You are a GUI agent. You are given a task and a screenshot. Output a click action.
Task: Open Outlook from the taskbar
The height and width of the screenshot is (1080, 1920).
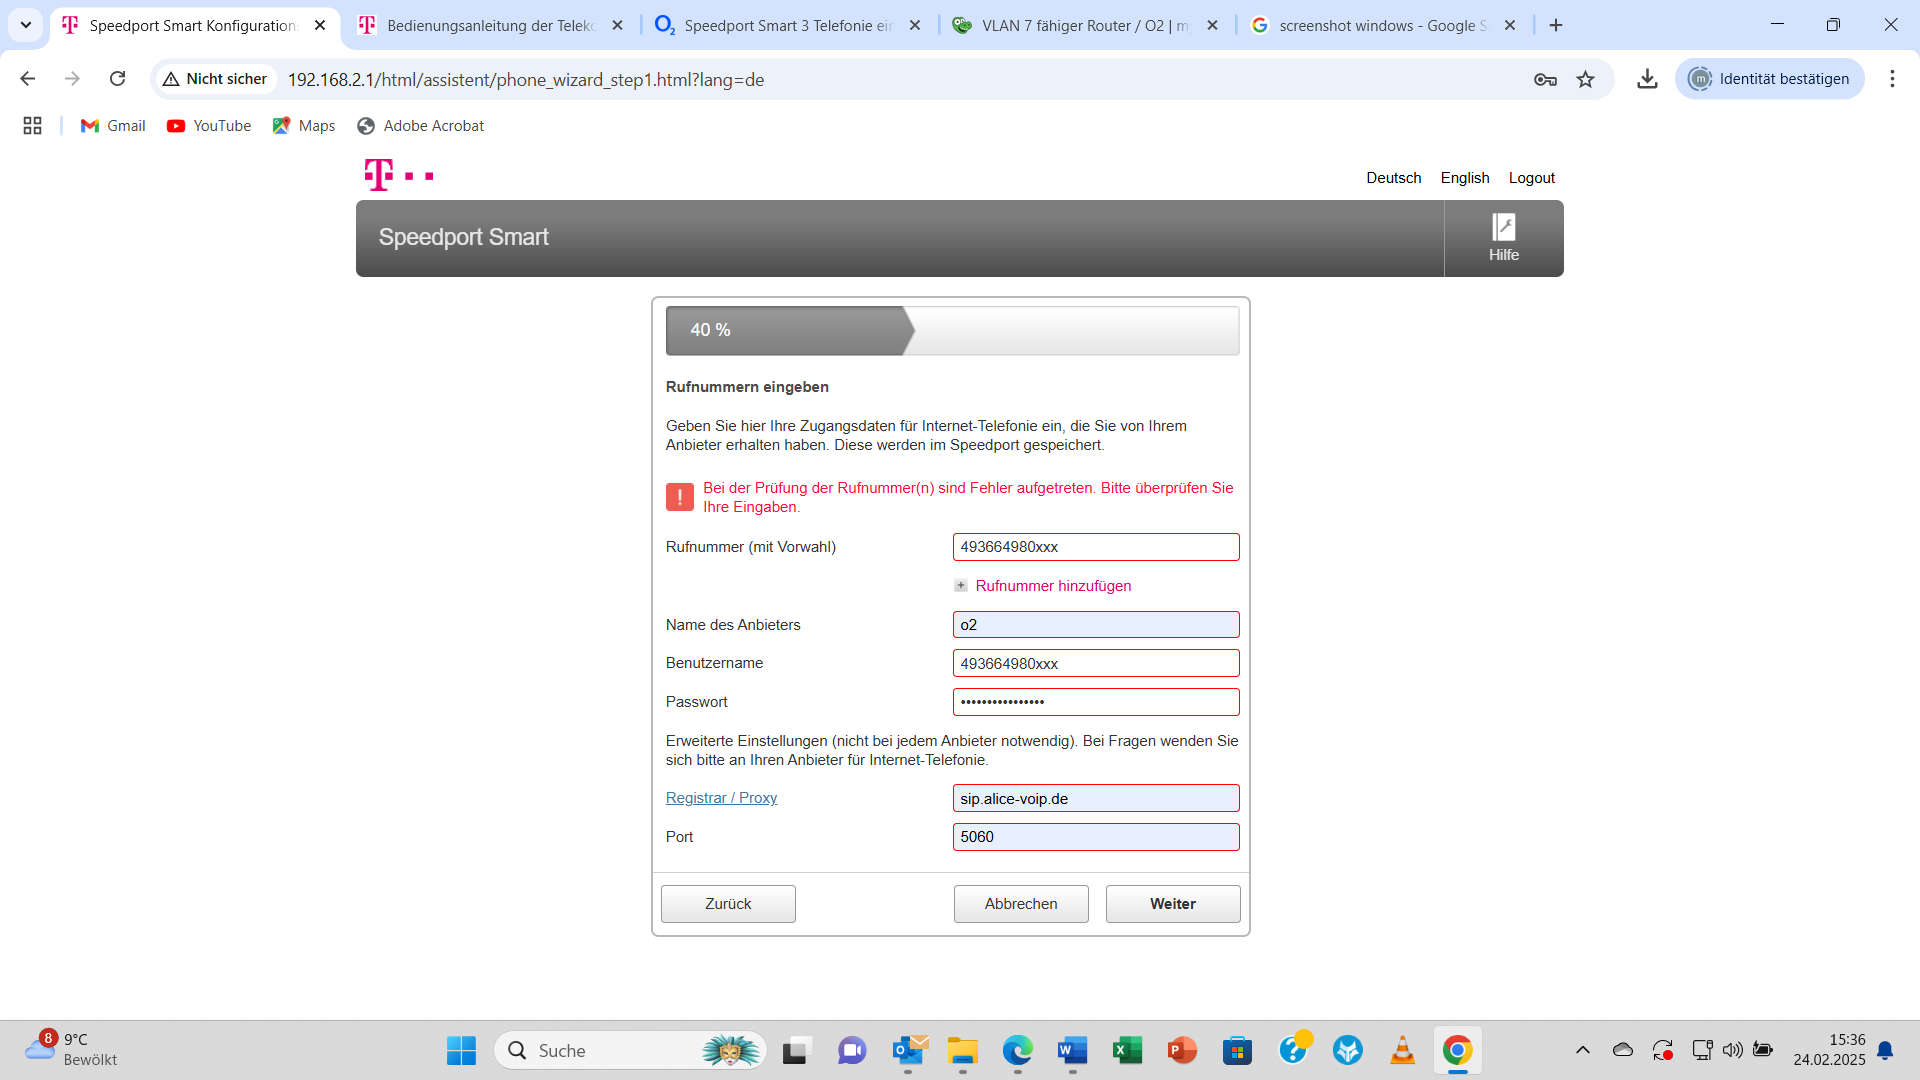coord(908,1050)
